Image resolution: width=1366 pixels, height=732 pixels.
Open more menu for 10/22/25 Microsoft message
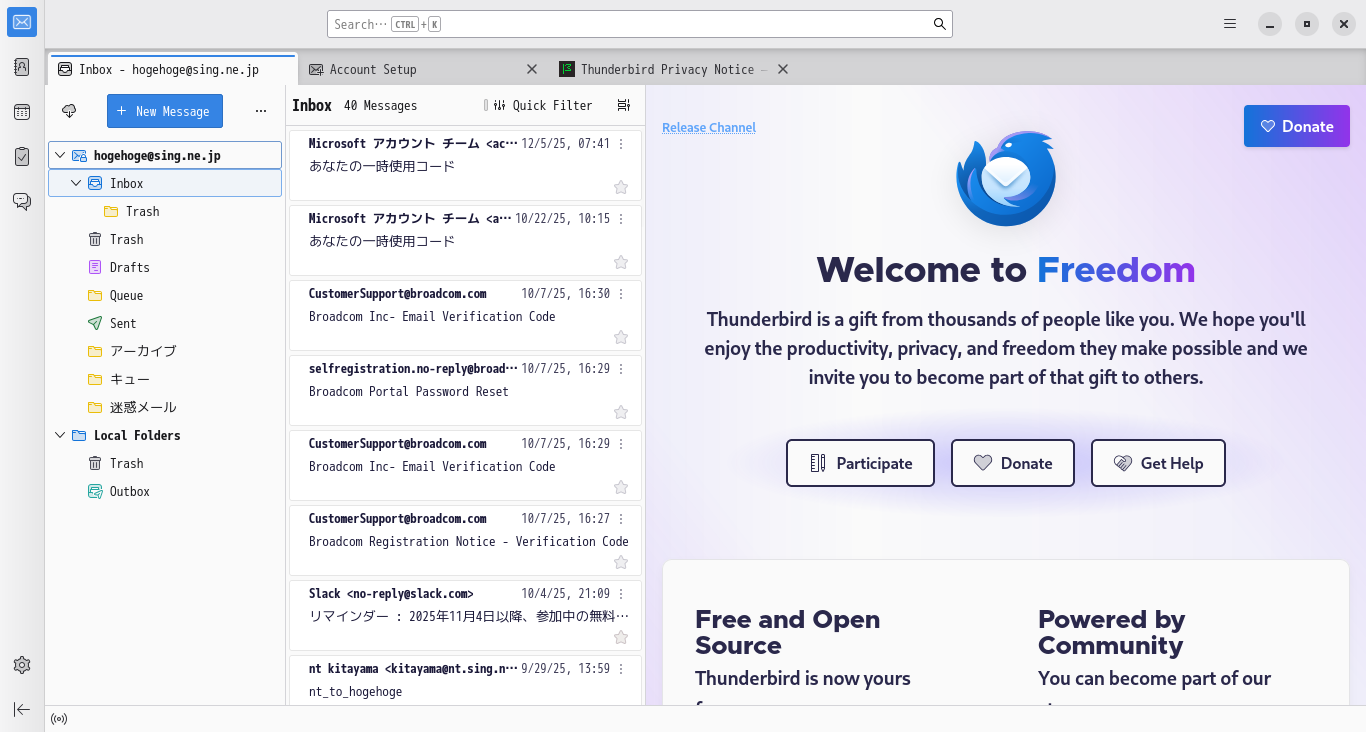[x=621, y=219]
